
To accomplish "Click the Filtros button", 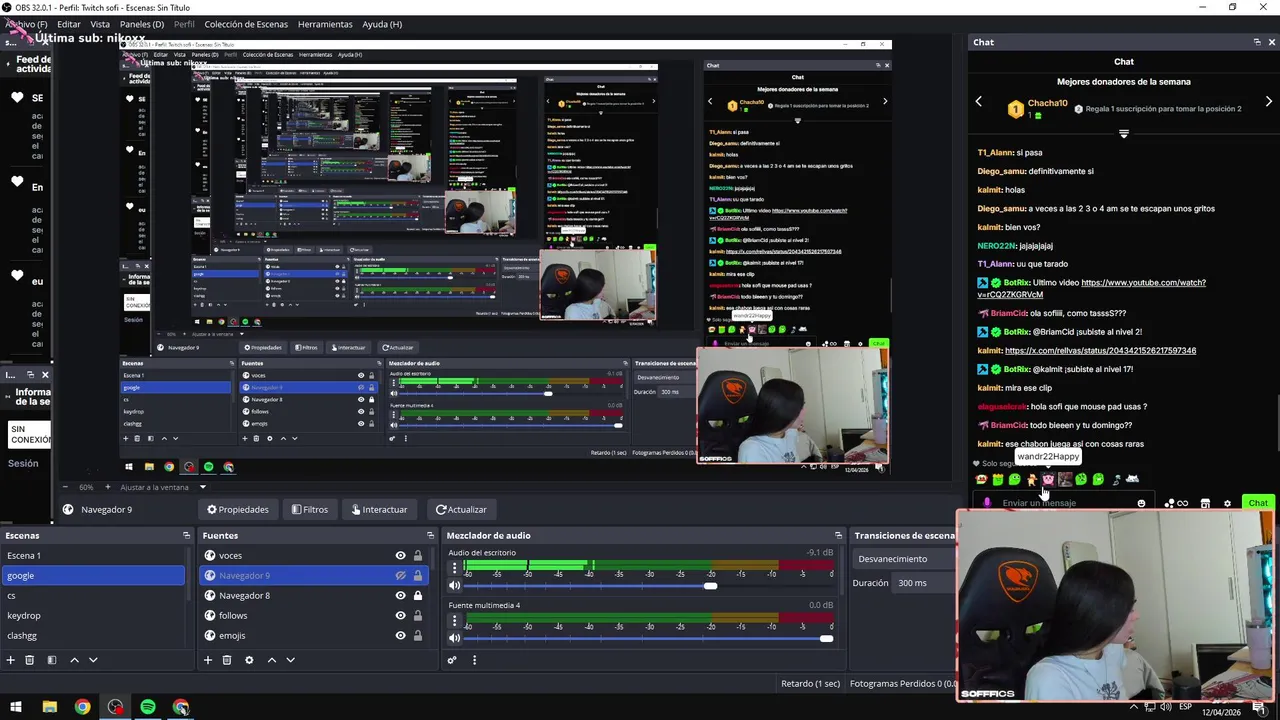I will coord(309,510).
